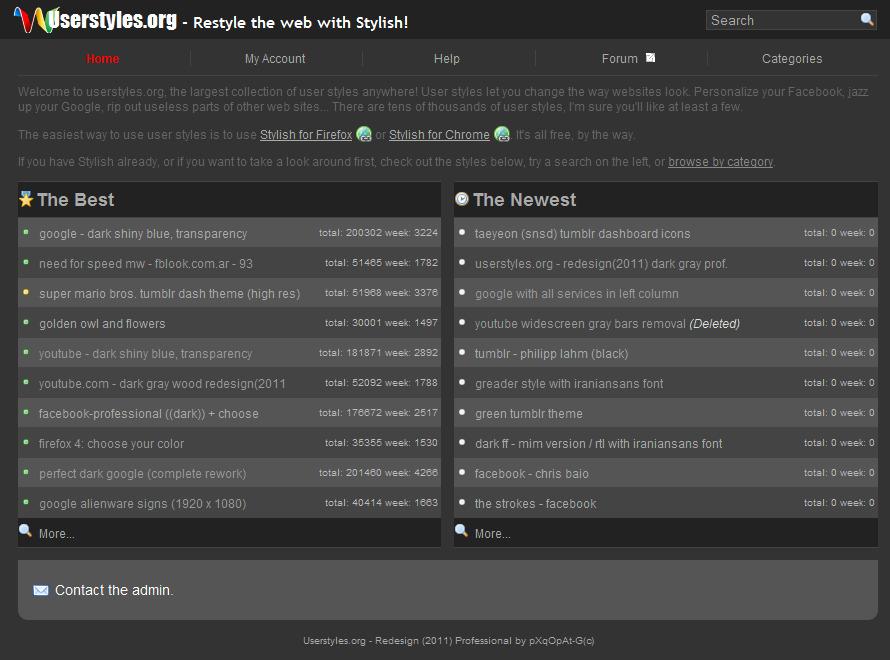The width and height of the screenshot is (890, 660).
Task: Click stats text total: 176672 week: 2517
Action: pyautogui.click(x=378, y=413)
